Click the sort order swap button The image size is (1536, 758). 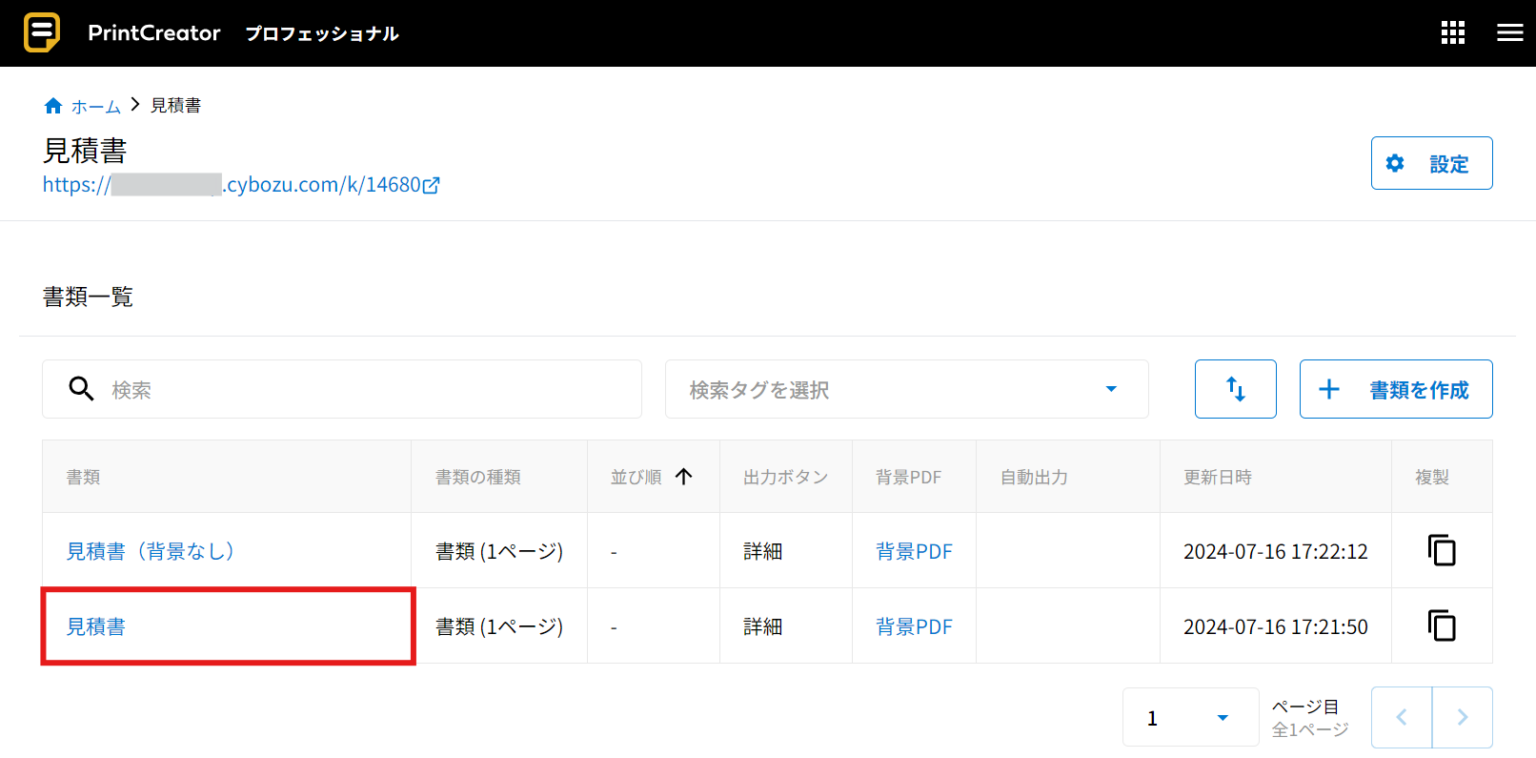[1235, 389]
